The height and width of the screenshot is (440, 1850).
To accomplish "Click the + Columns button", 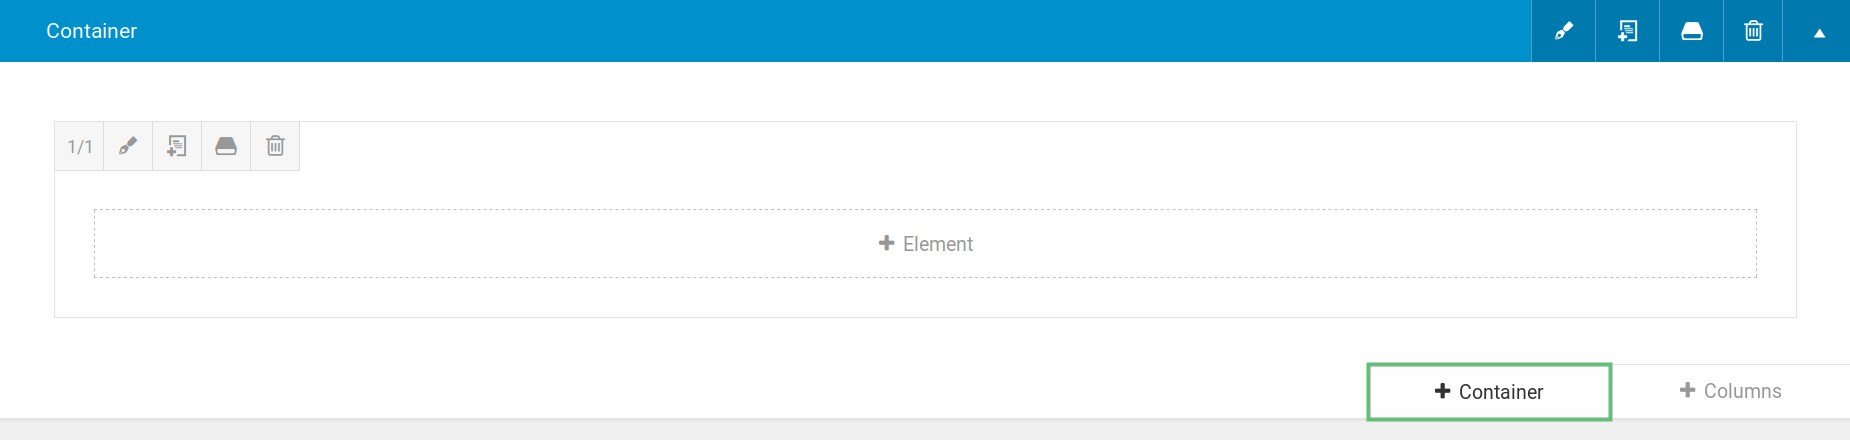I will click(x=1731, y=391).
